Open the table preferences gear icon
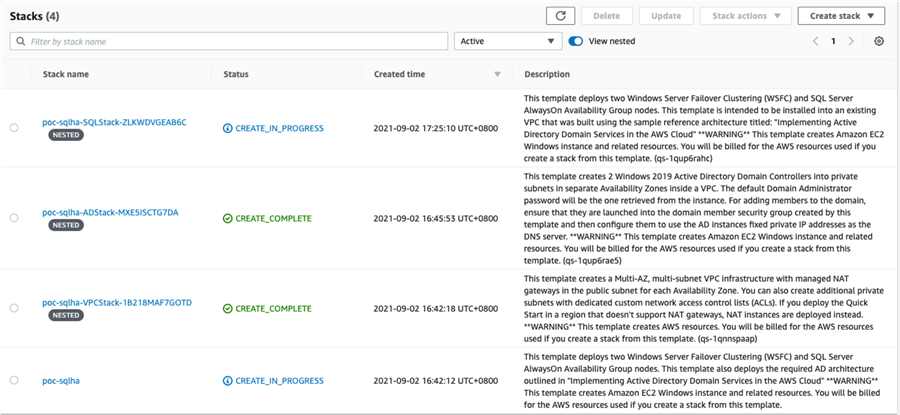900x415 pixels. 879,41
